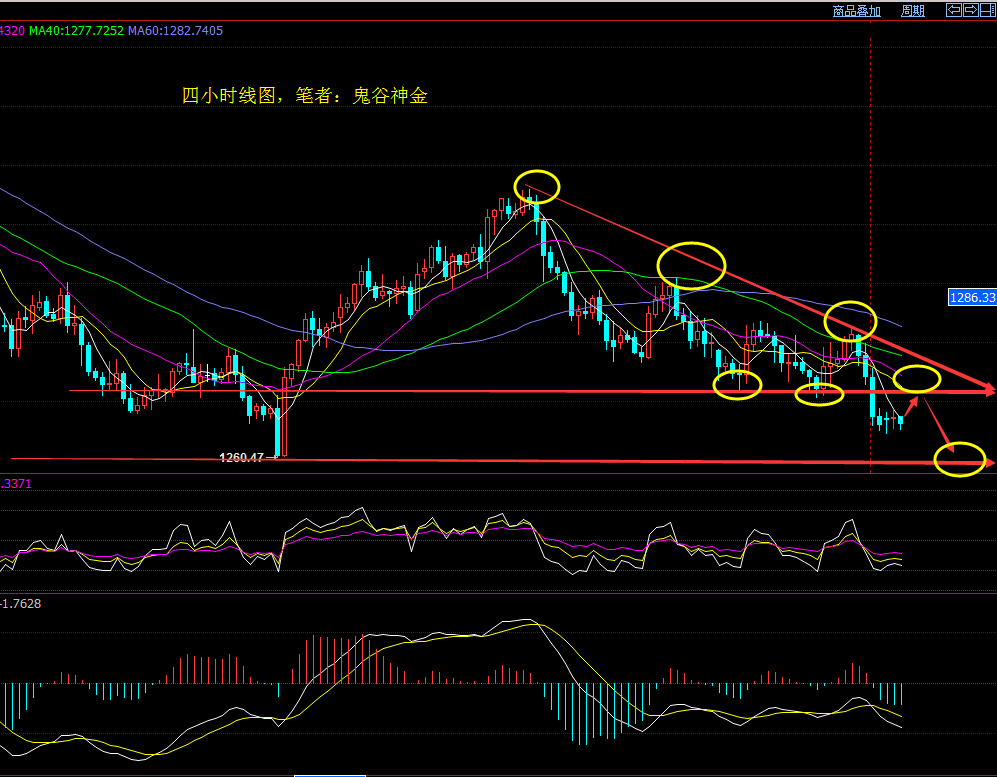Click the yellow circle at the highest peak
Viewport: 997px width, 777px height.
[x=537, y=186]
